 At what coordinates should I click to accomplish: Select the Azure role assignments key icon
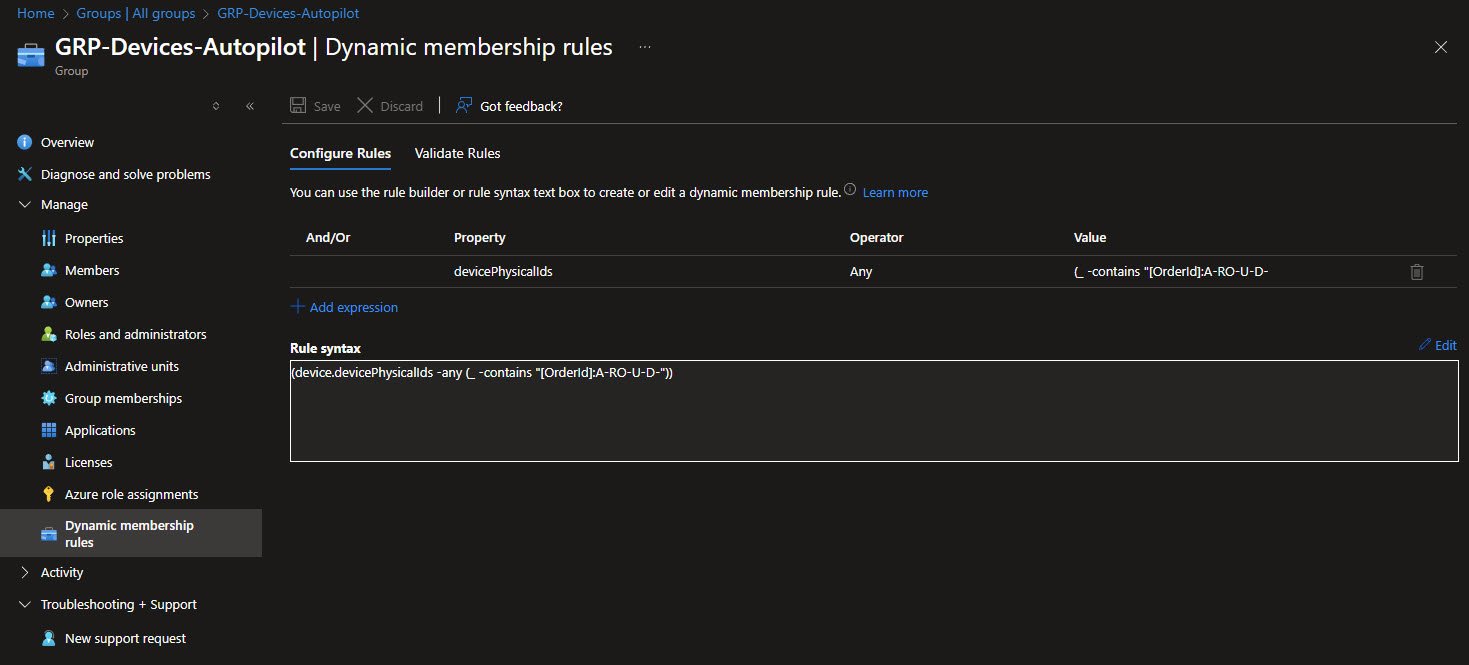pyautogui.click(x=49, y=495)
